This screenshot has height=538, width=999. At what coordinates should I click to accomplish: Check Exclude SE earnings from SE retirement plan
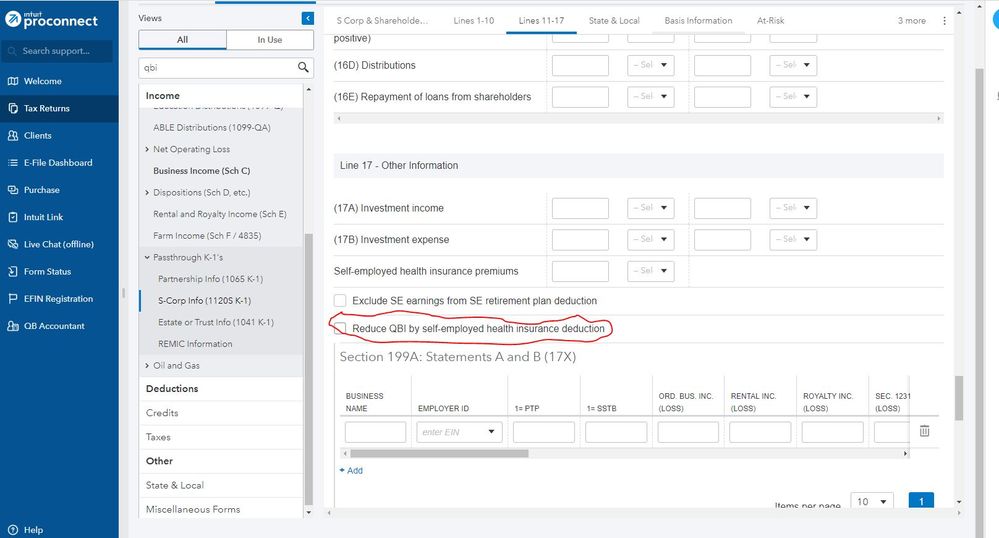pos(340,301)
